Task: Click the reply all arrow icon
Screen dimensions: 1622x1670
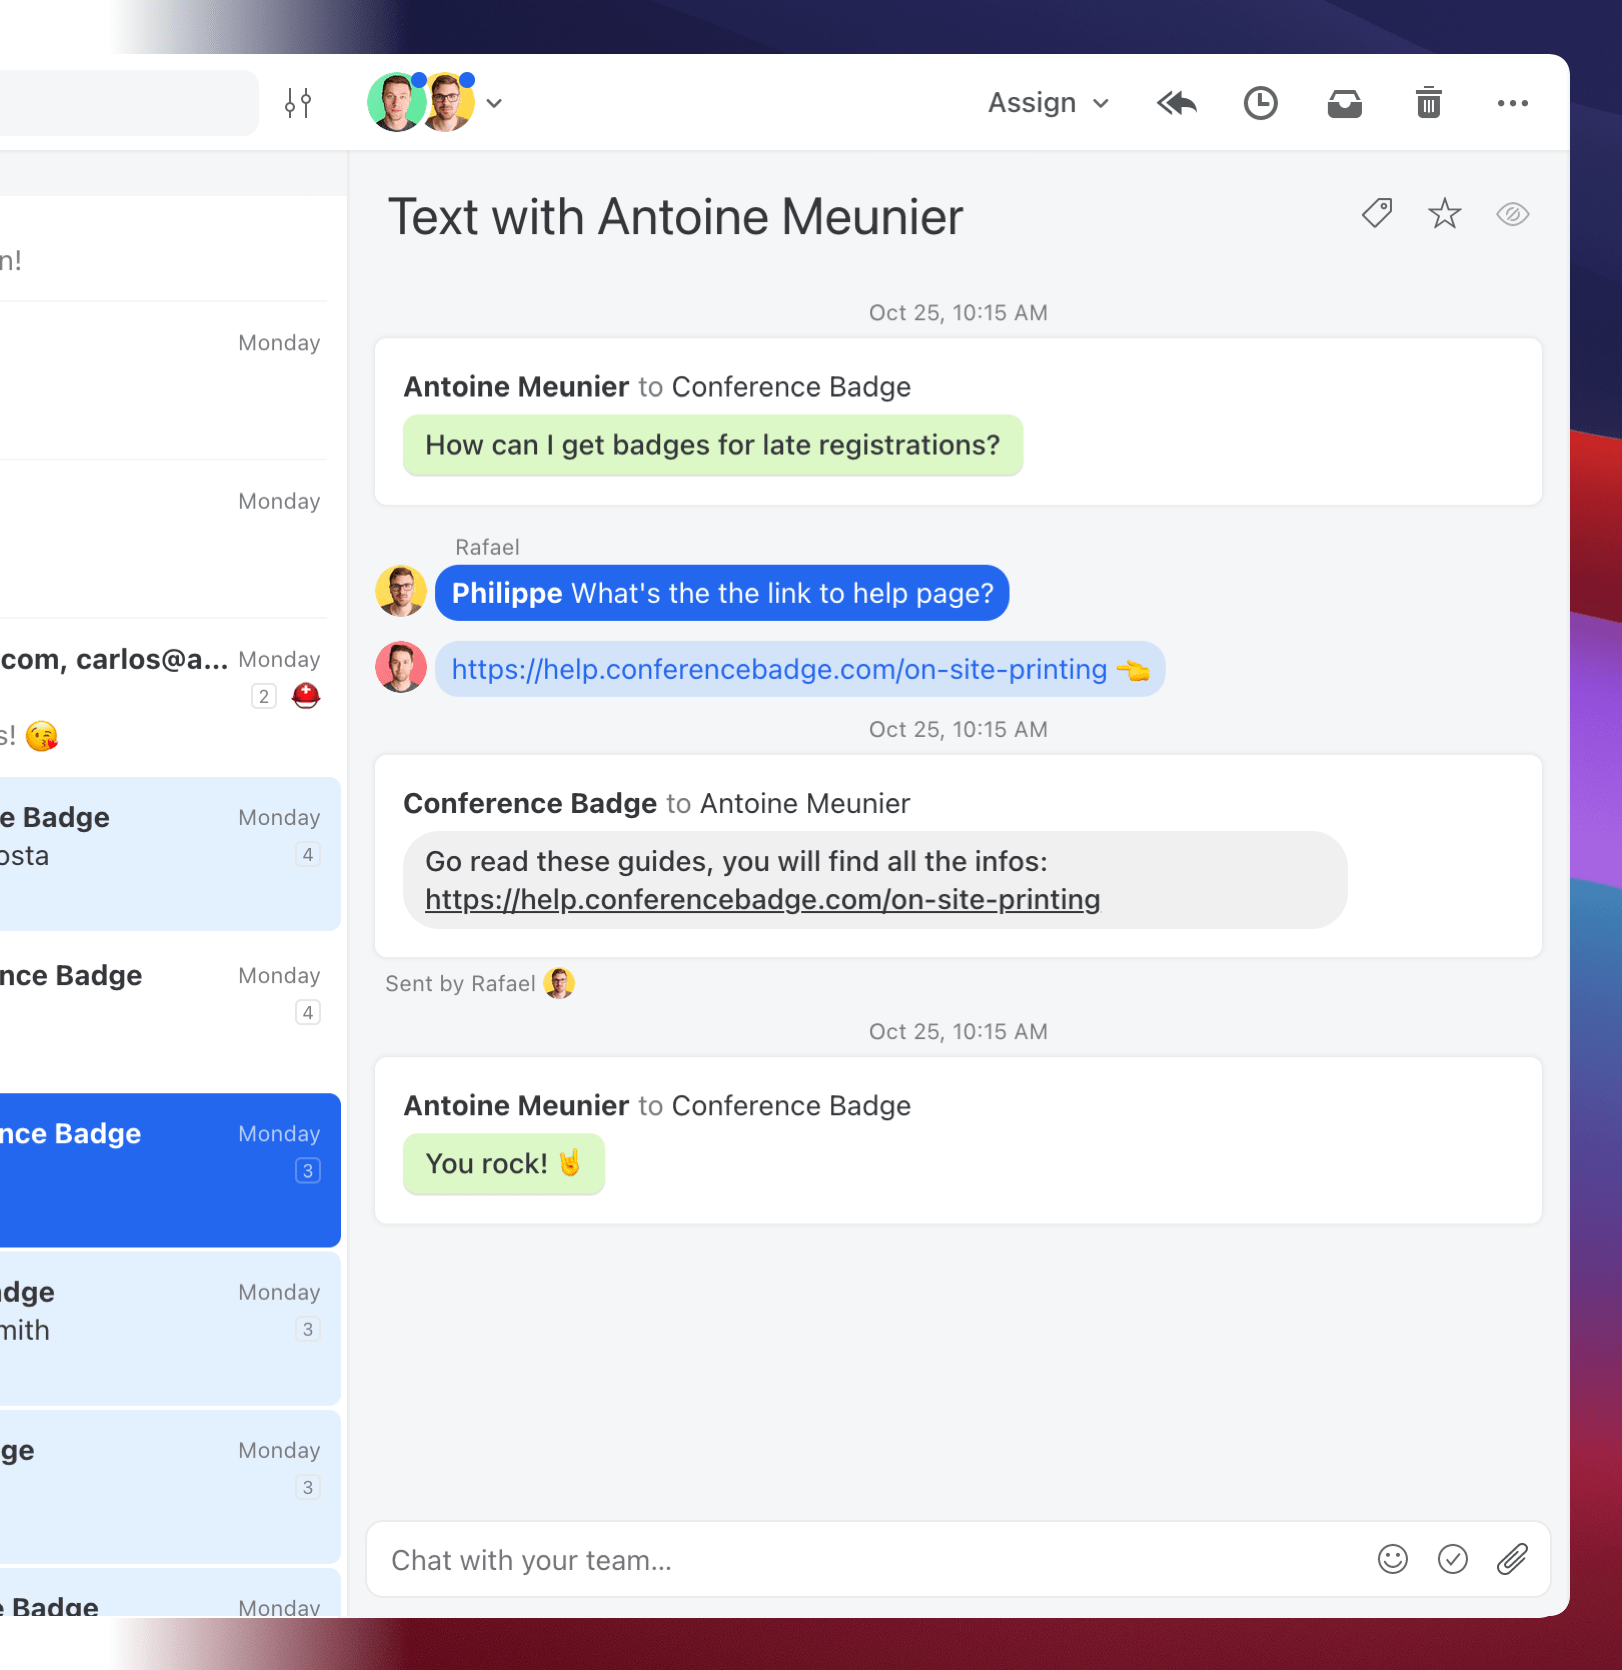Action: tap(1177, 103)
